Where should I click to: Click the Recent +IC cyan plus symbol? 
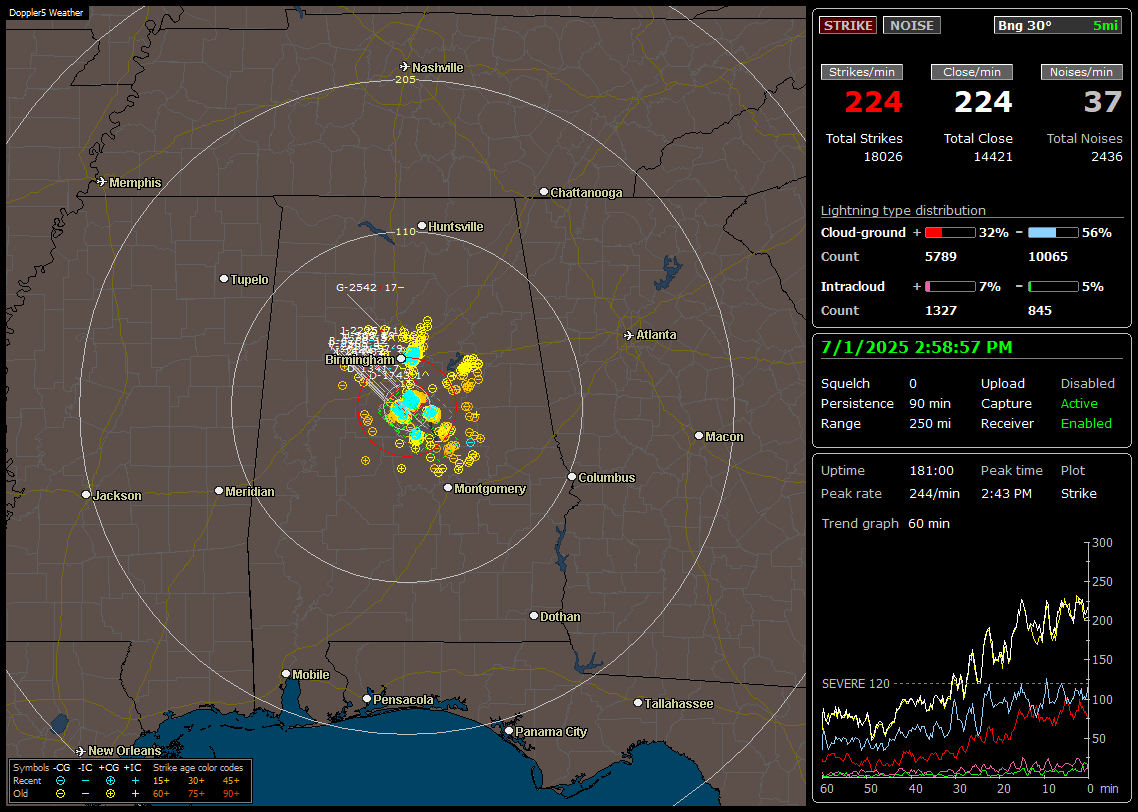click(x=135, y=781)
